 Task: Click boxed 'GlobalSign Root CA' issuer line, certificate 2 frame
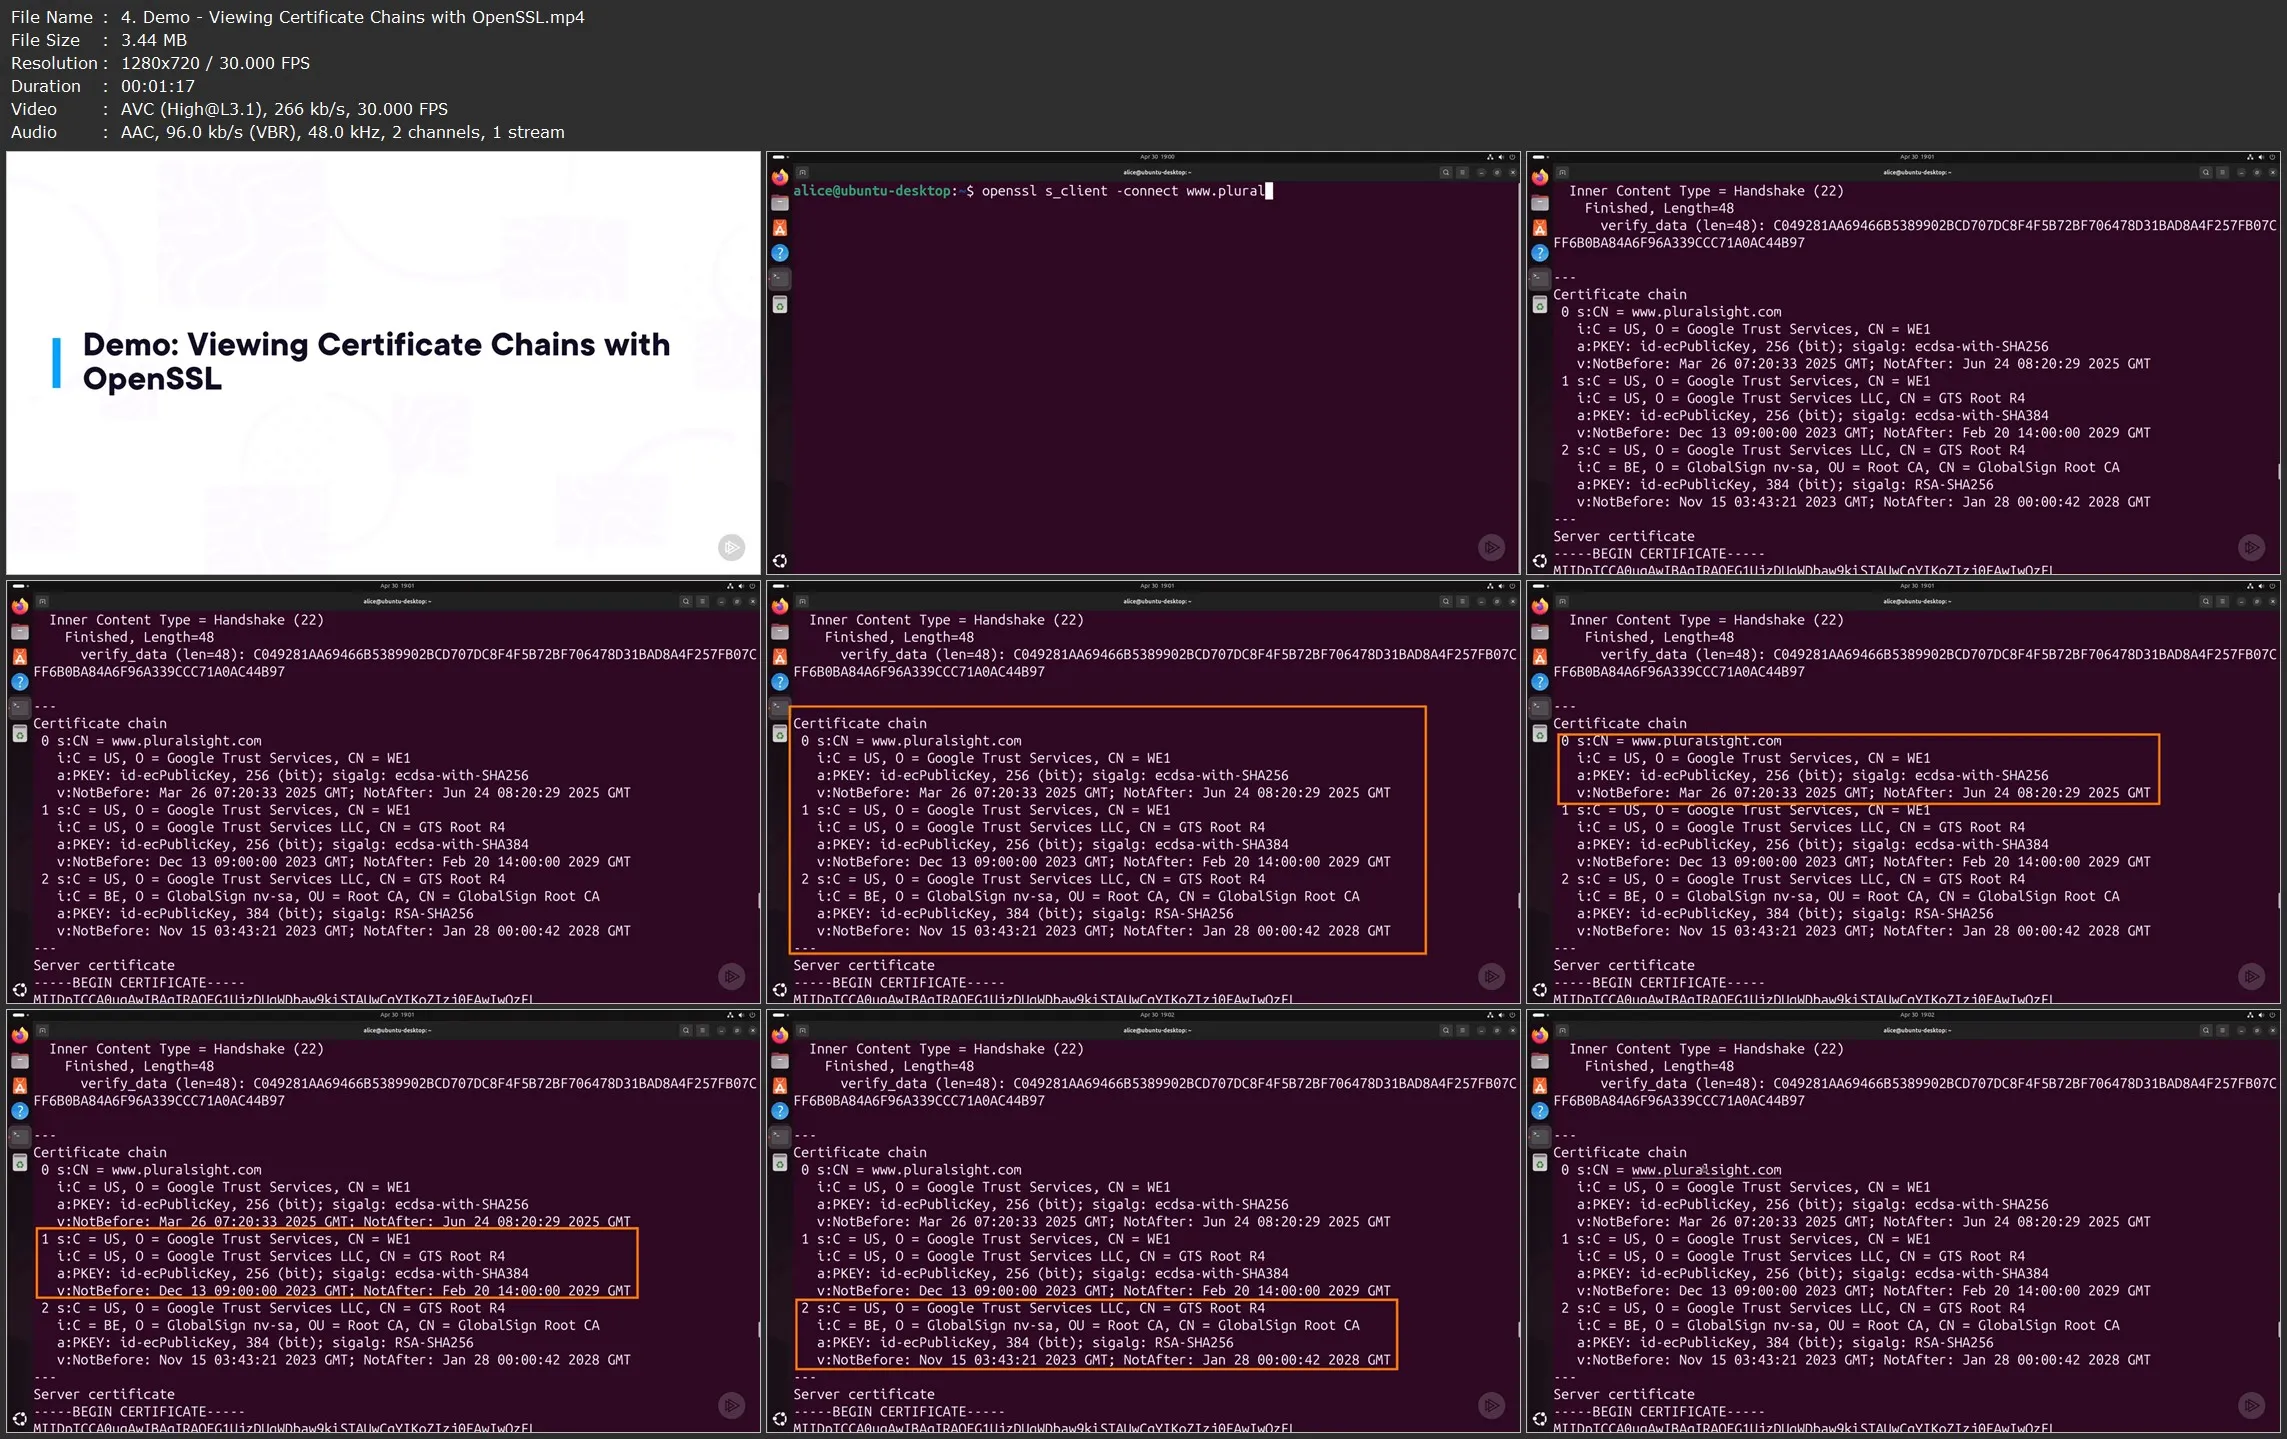pyautogui.click(x=1088, y=1325)
